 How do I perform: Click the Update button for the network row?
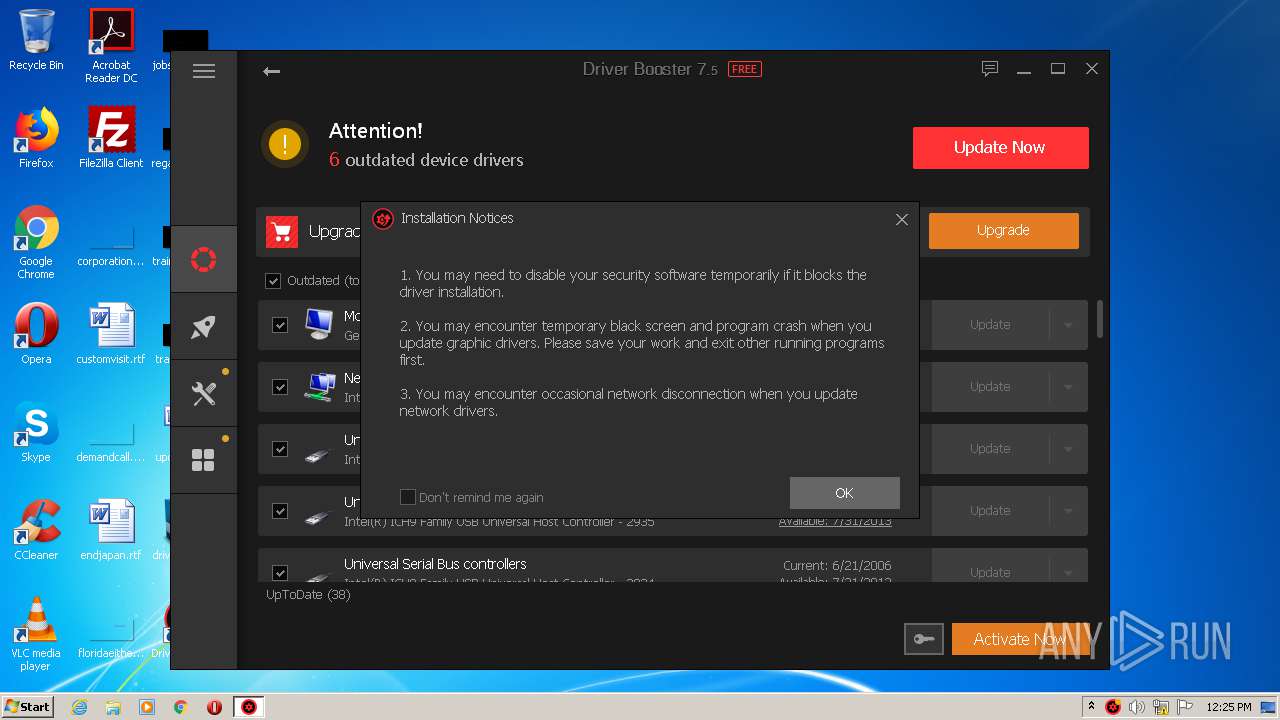tap(990, 387)
